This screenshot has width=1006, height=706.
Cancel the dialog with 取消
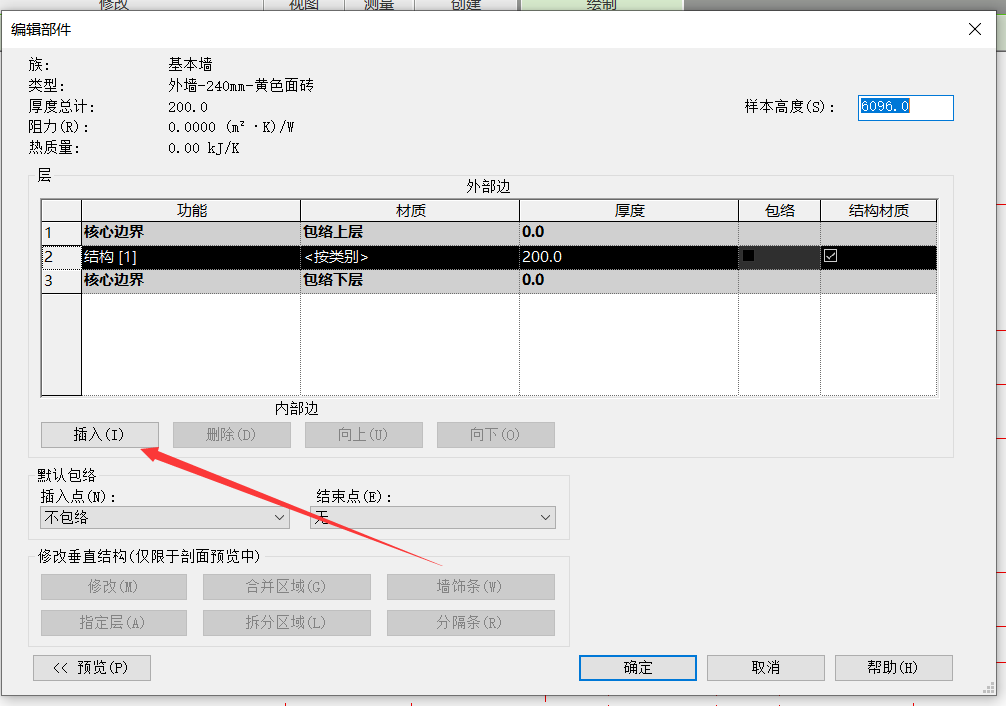coord(765,668)
